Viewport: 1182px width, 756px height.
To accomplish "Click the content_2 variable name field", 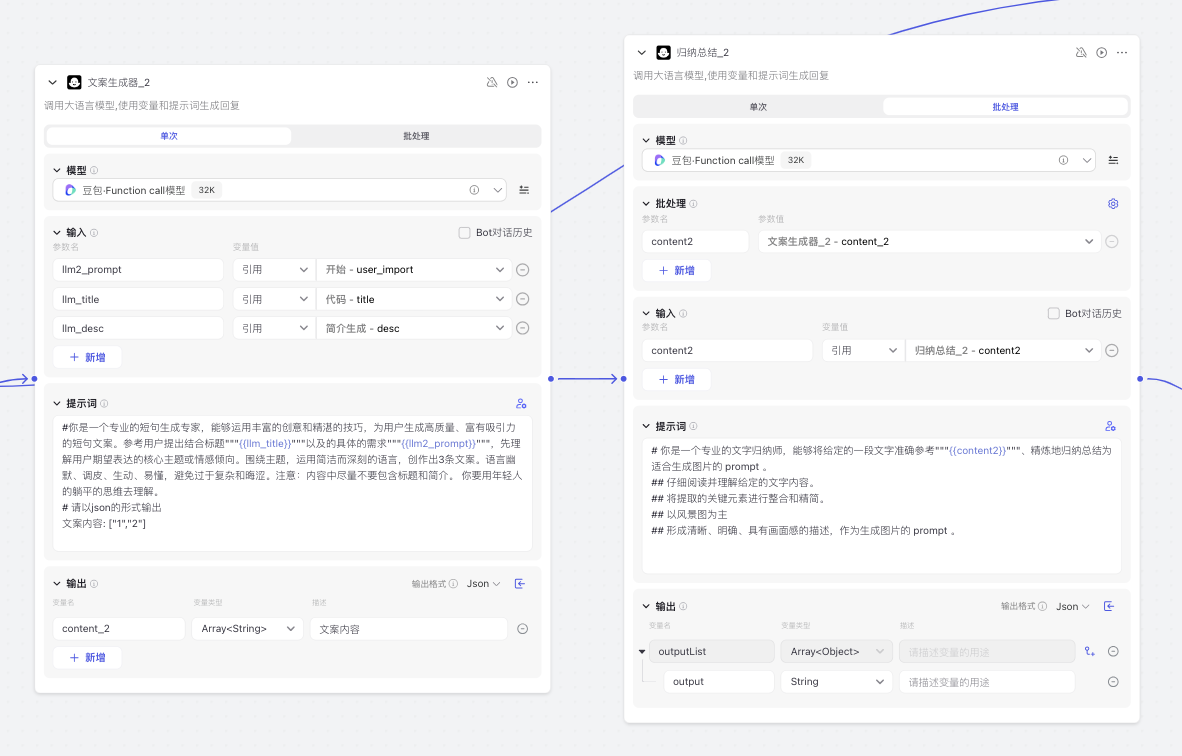I will tap(119, 629).
